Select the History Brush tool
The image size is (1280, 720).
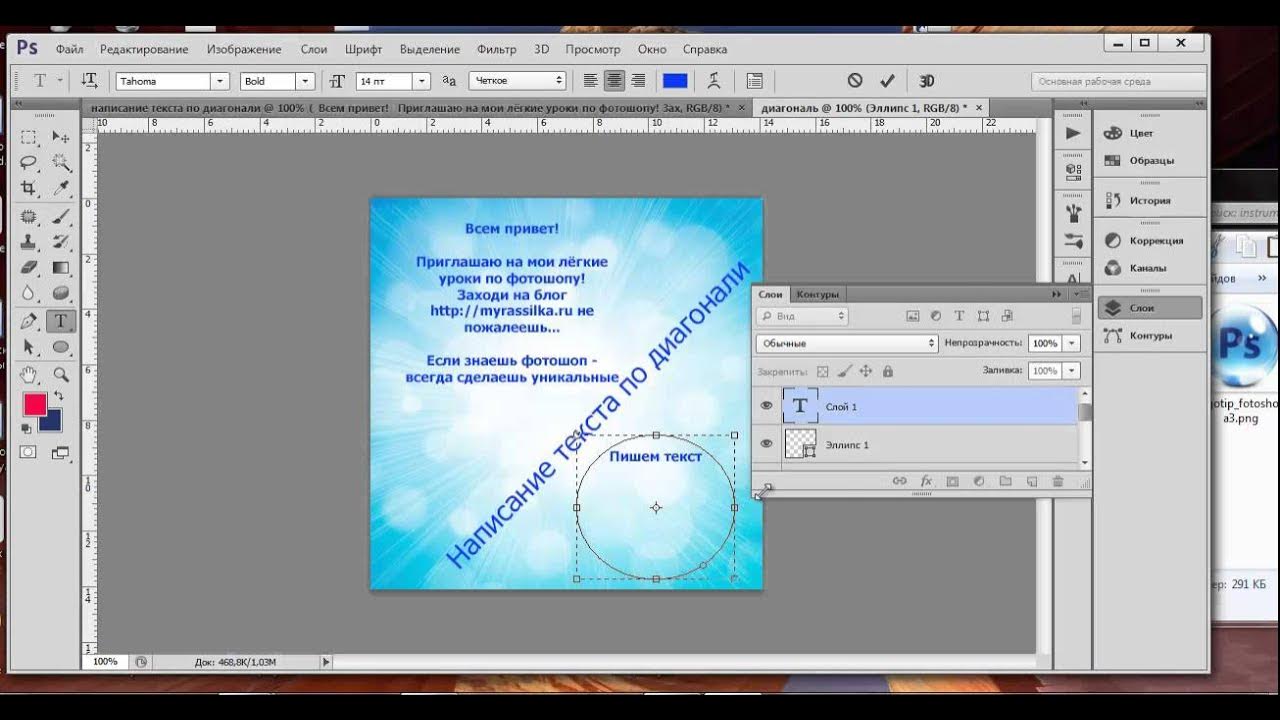point(61,242)
